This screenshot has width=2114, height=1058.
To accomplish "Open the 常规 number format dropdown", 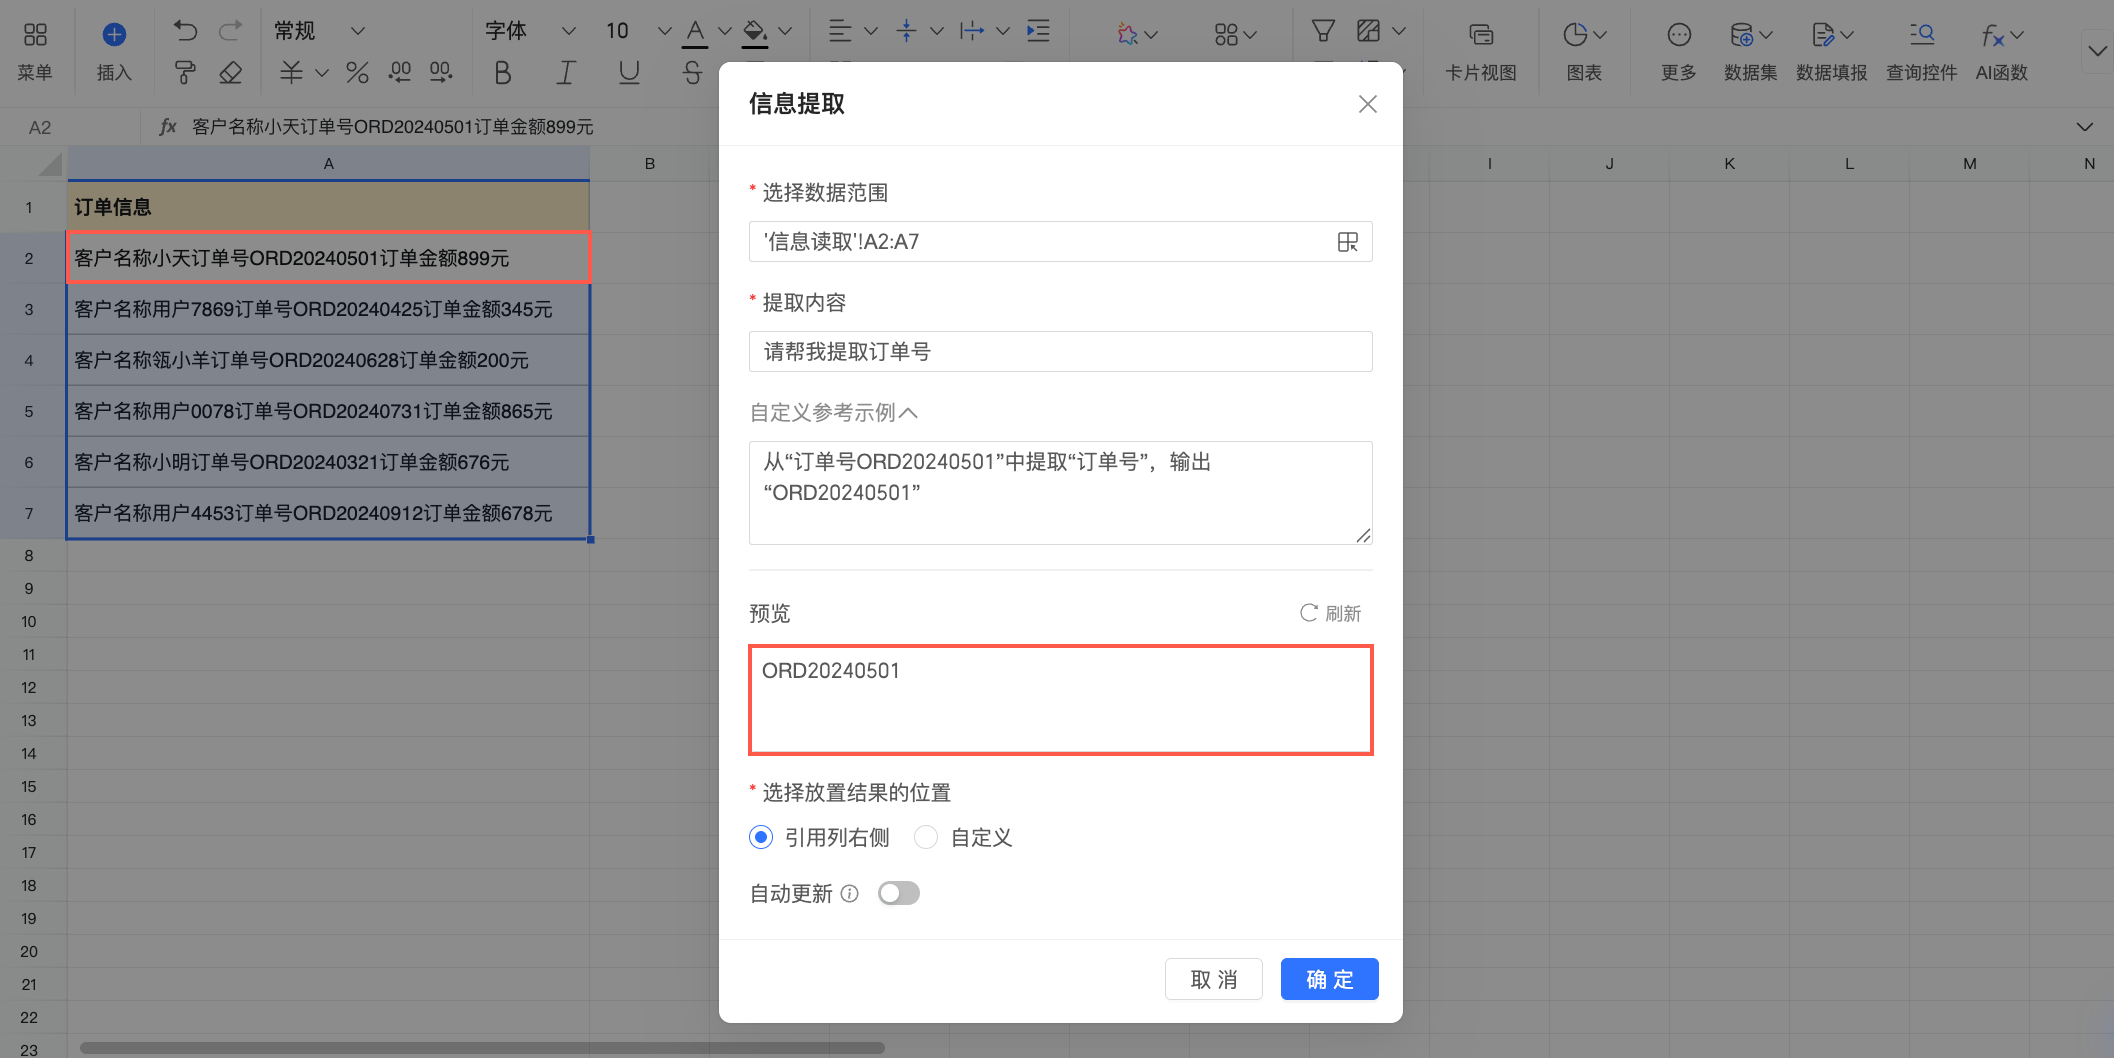I will (x=319, y=31).
